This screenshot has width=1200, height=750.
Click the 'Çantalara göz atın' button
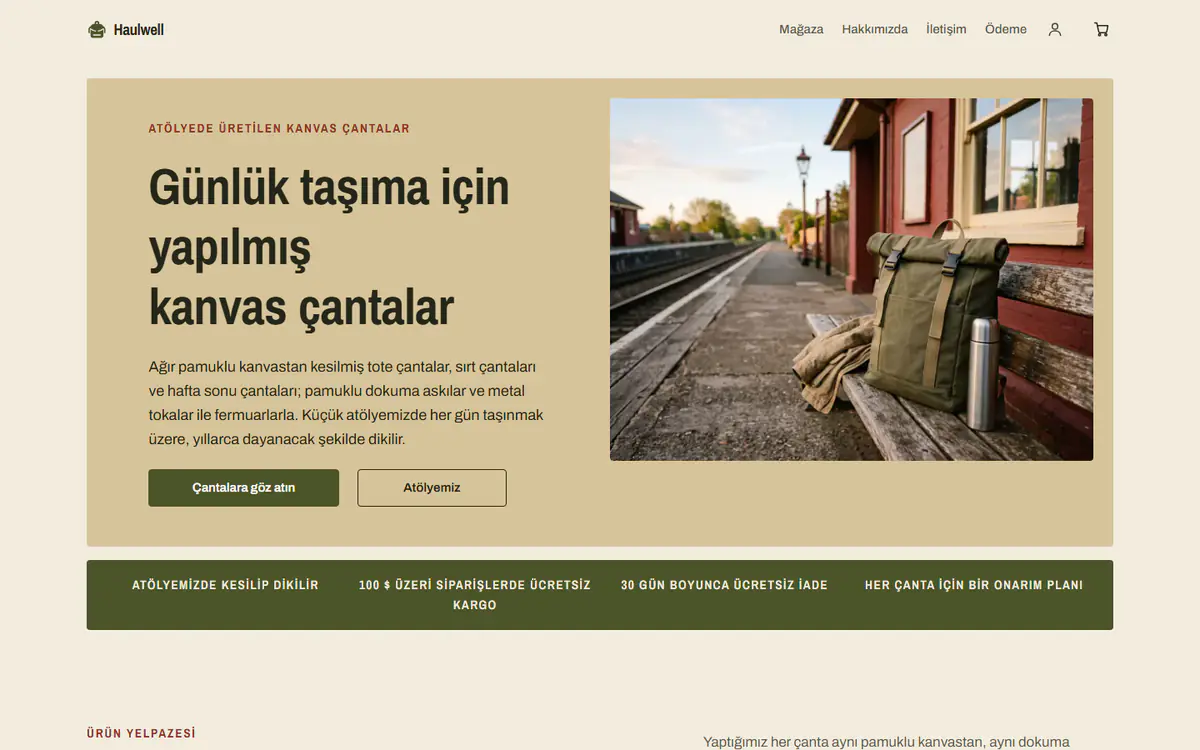click(244, 488)
